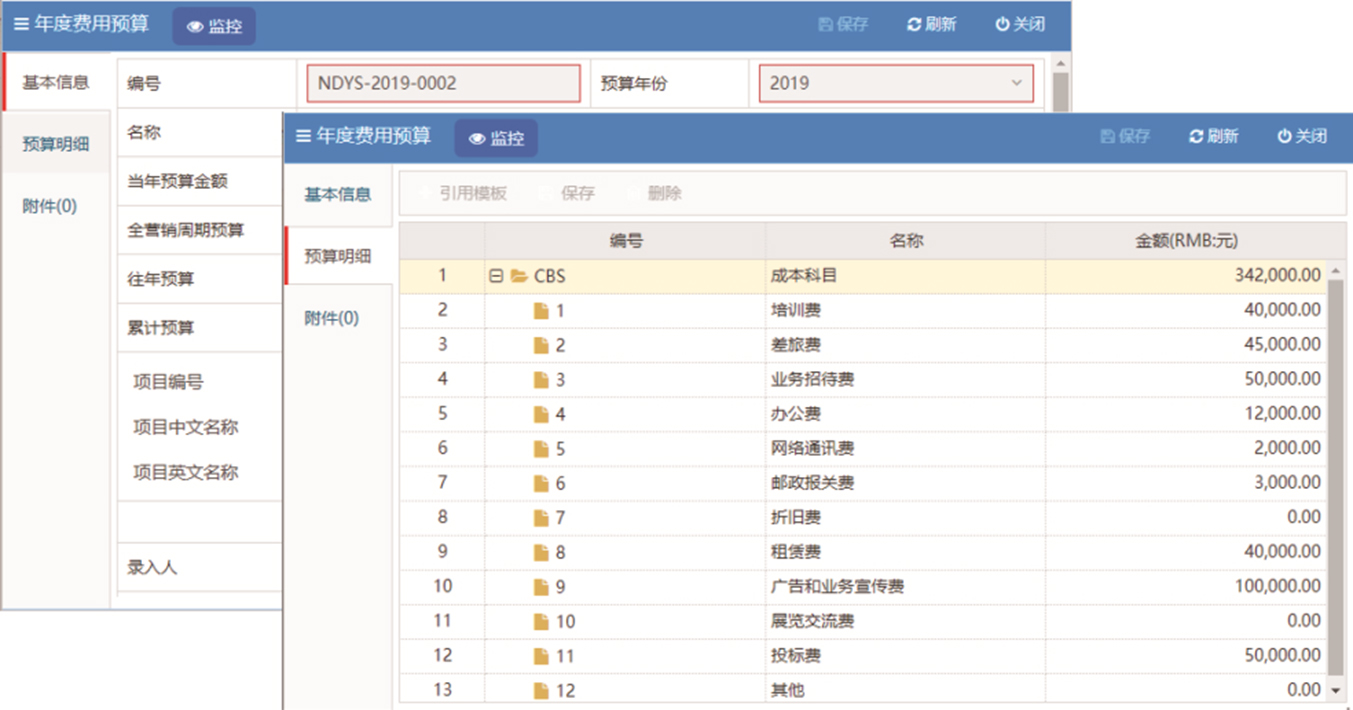Select the 广告和业务宣传费 row

pyautogui.click(x=837, y=587)
